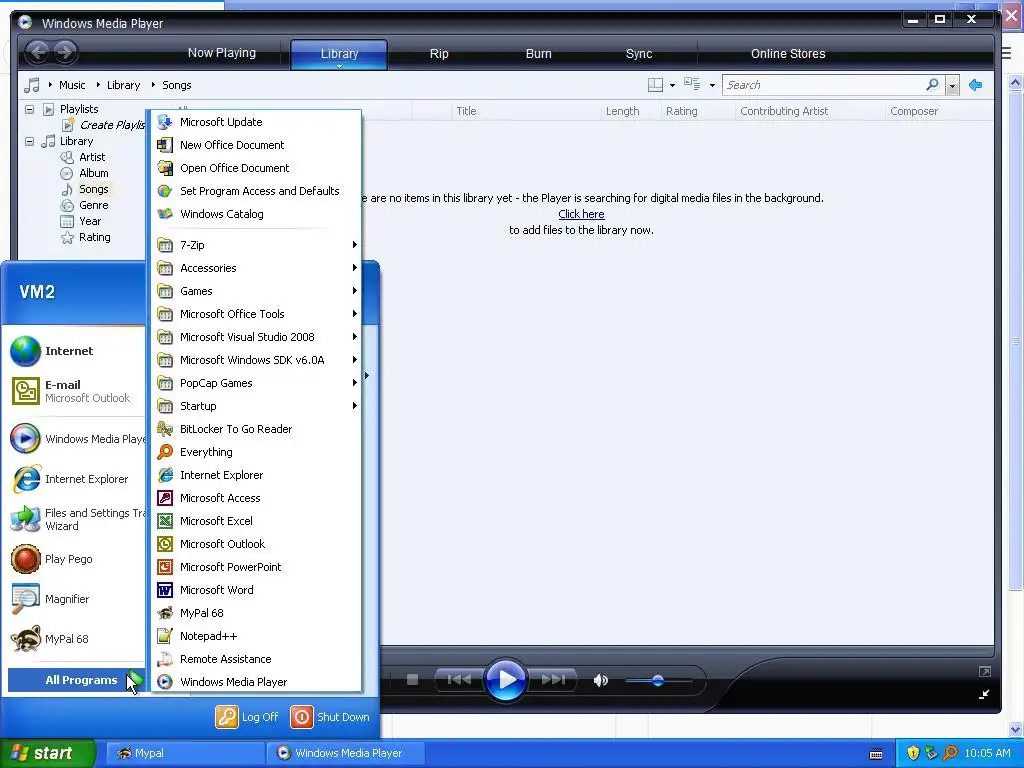The width and height of the screenshot is (1024, 768).
Task: Select Artist in the library tree
Action: [92, 157]
